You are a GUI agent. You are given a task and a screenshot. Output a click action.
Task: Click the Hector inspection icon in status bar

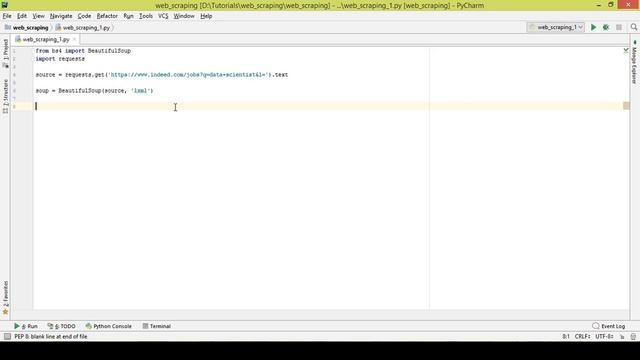point(633,337)
